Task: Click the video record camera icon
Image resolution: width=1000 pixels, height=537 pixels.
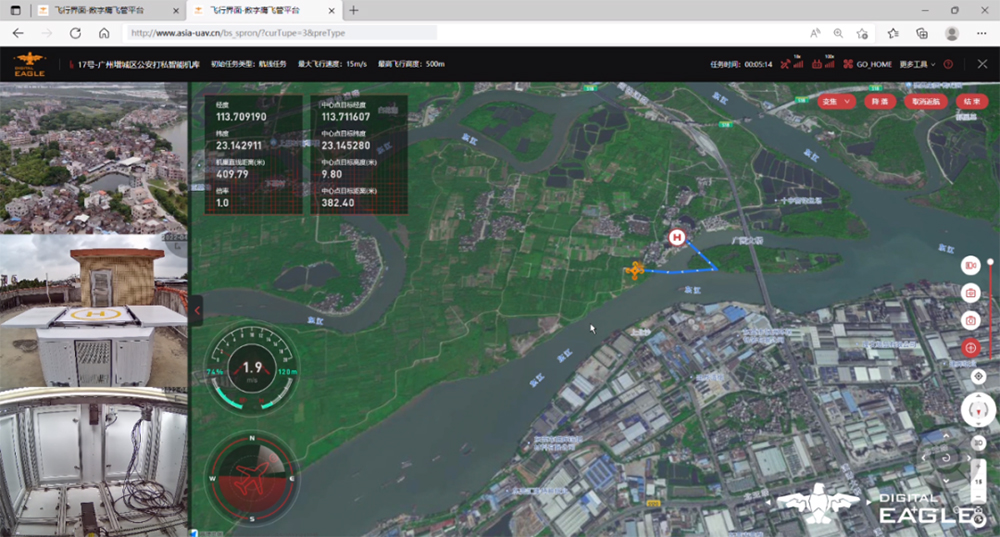Action: coord(970,266)
